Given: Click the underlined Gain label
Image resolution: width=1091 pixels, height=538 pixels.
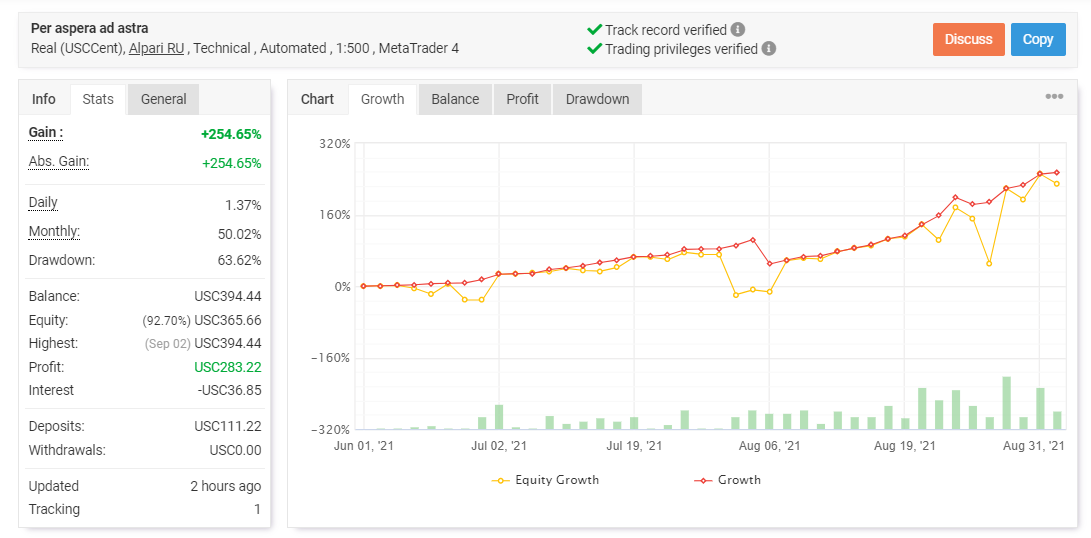Looking at the screenshot, I should click(x=46, y=132).
